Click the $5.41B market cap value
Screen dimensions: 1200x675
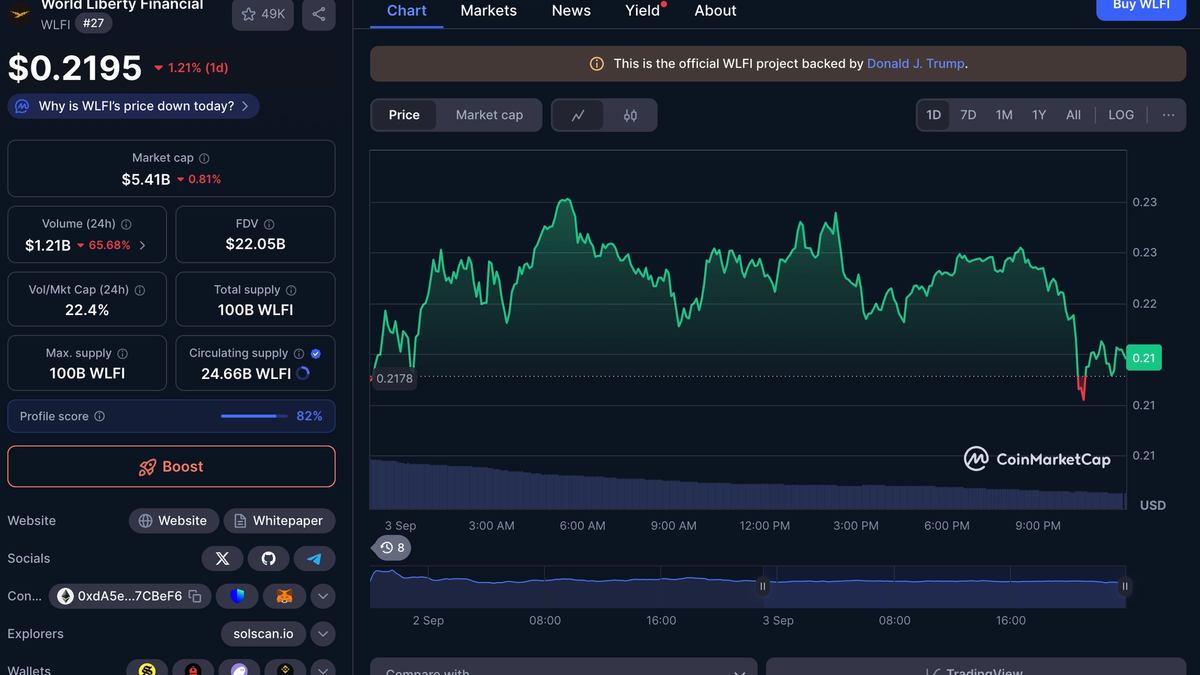coord(145,180)
